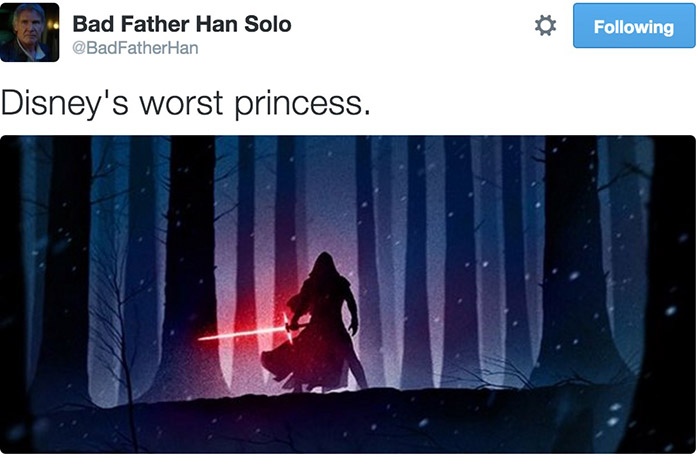The height and width of the screenshot is (458, 700).
Task: Click Bad Father Han Solo's profile avatar
Action: [30, 31]
